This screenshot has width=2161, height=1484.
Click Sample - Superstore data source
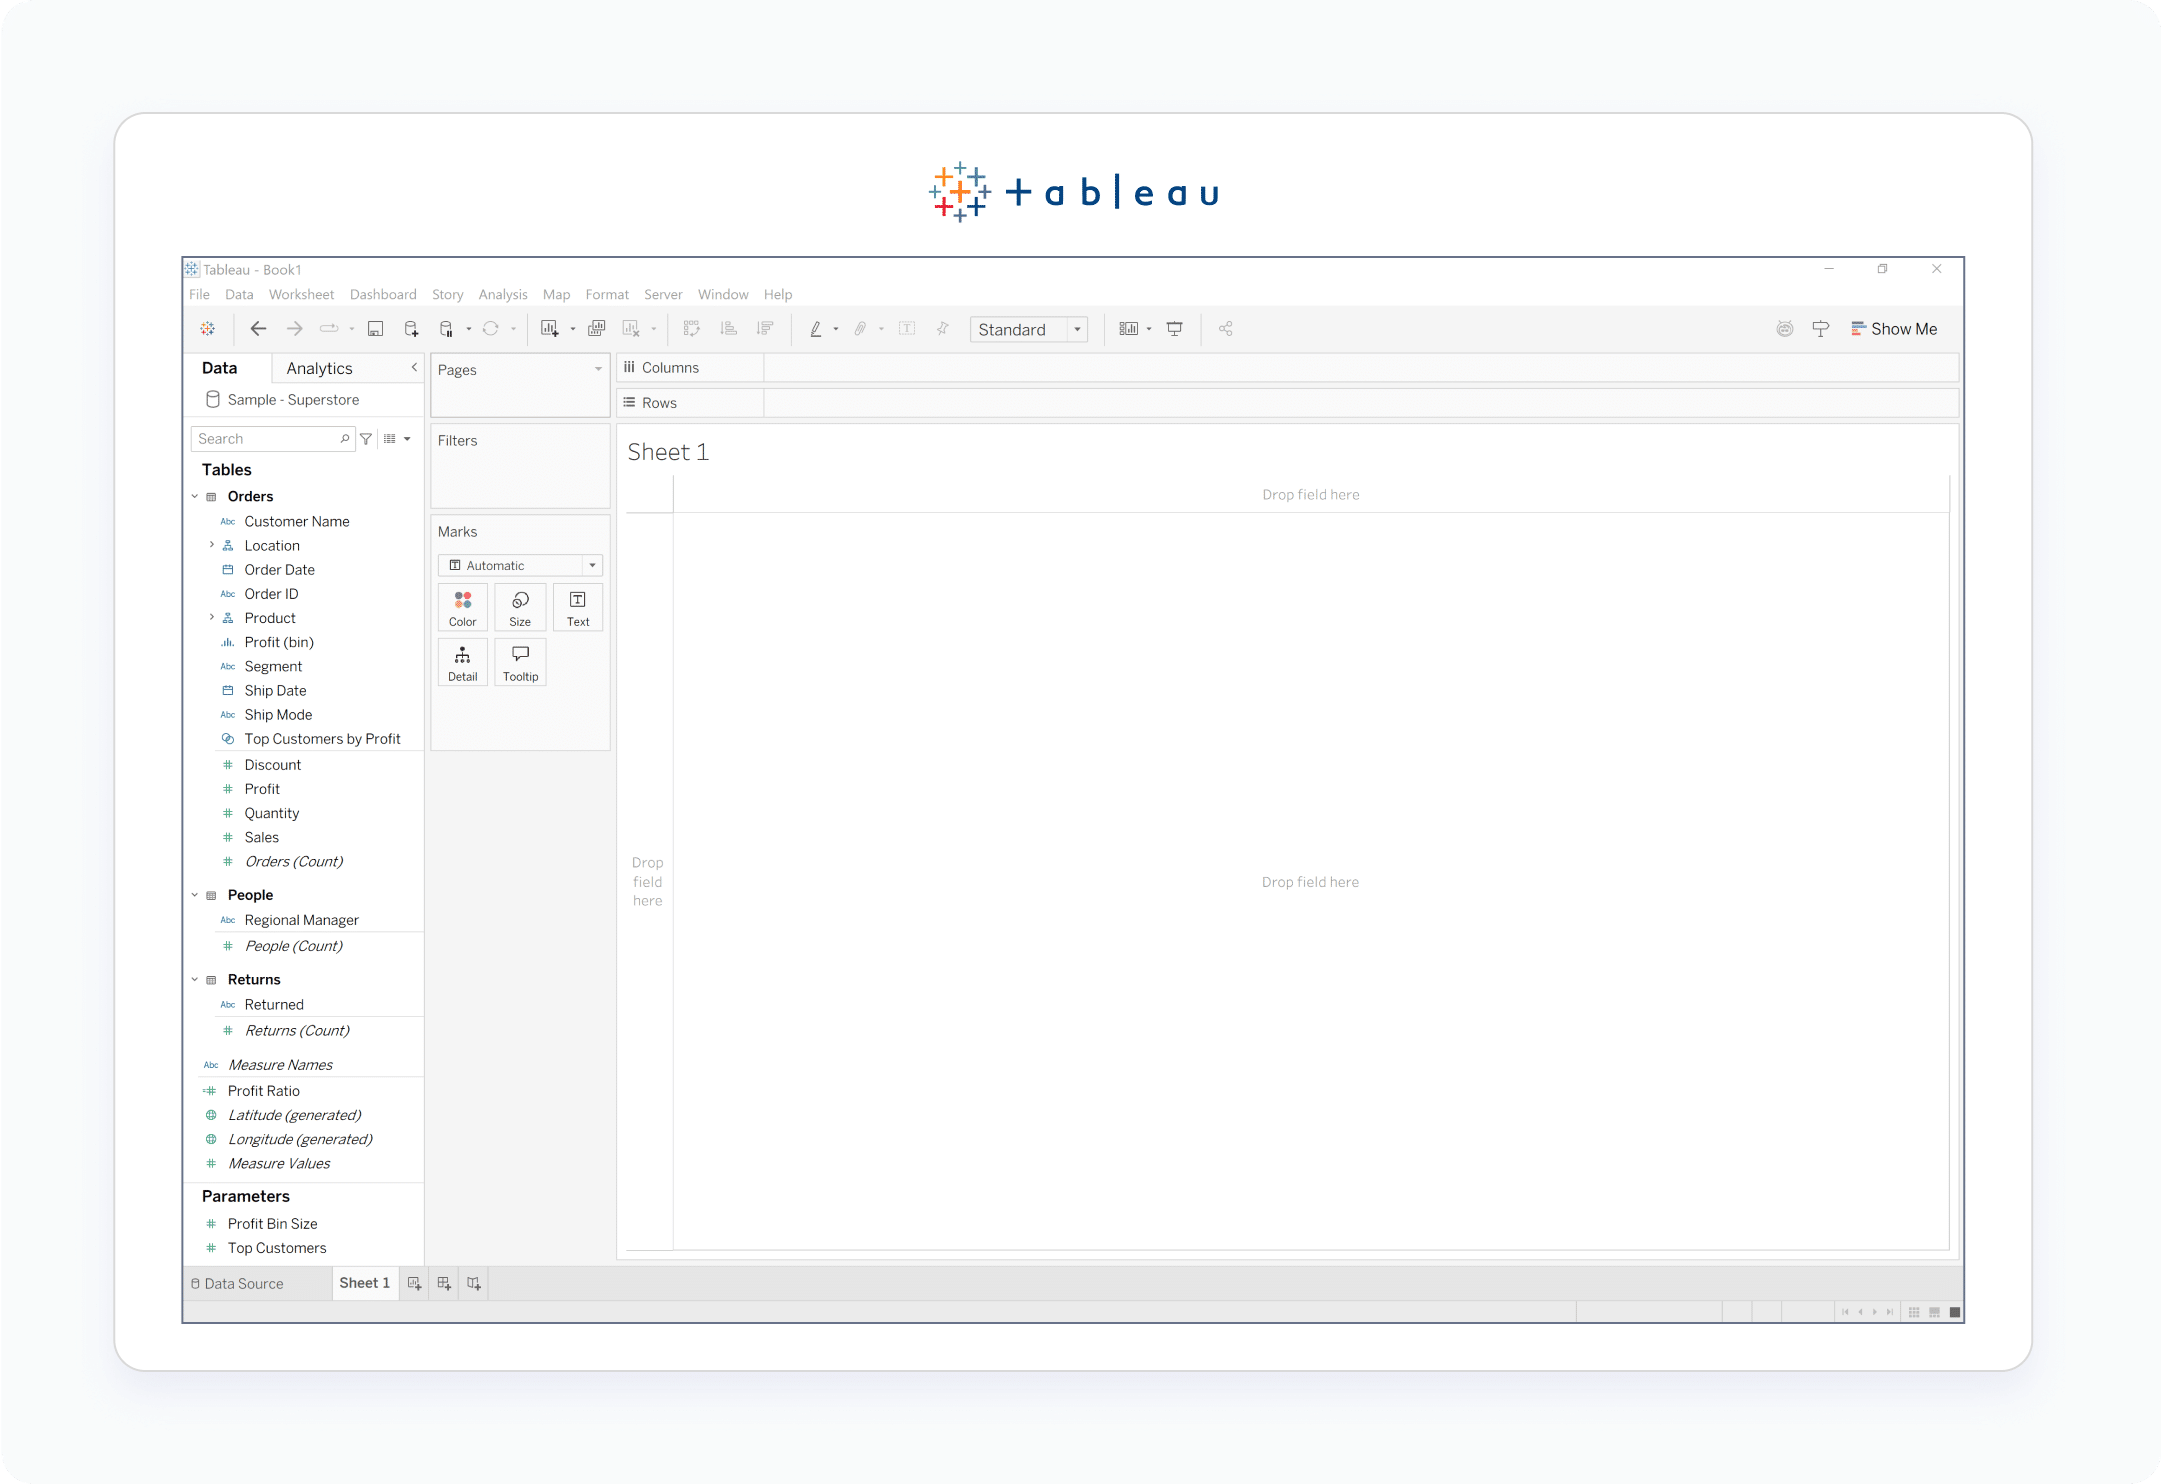292,400
